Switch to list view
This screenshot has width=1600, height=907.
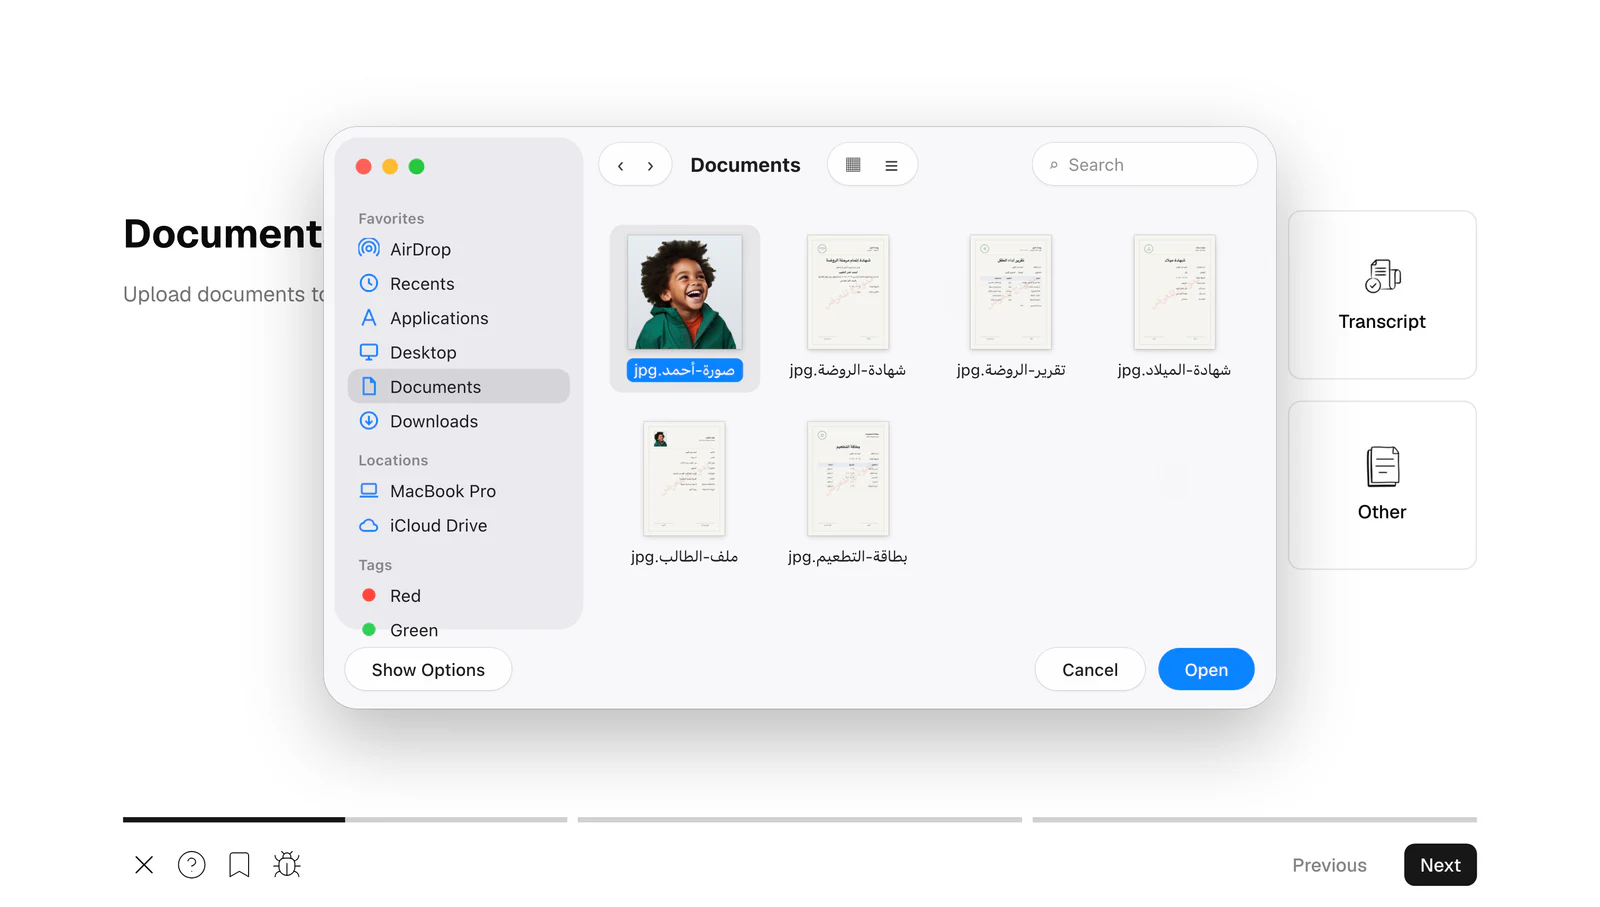pos(891,166)
